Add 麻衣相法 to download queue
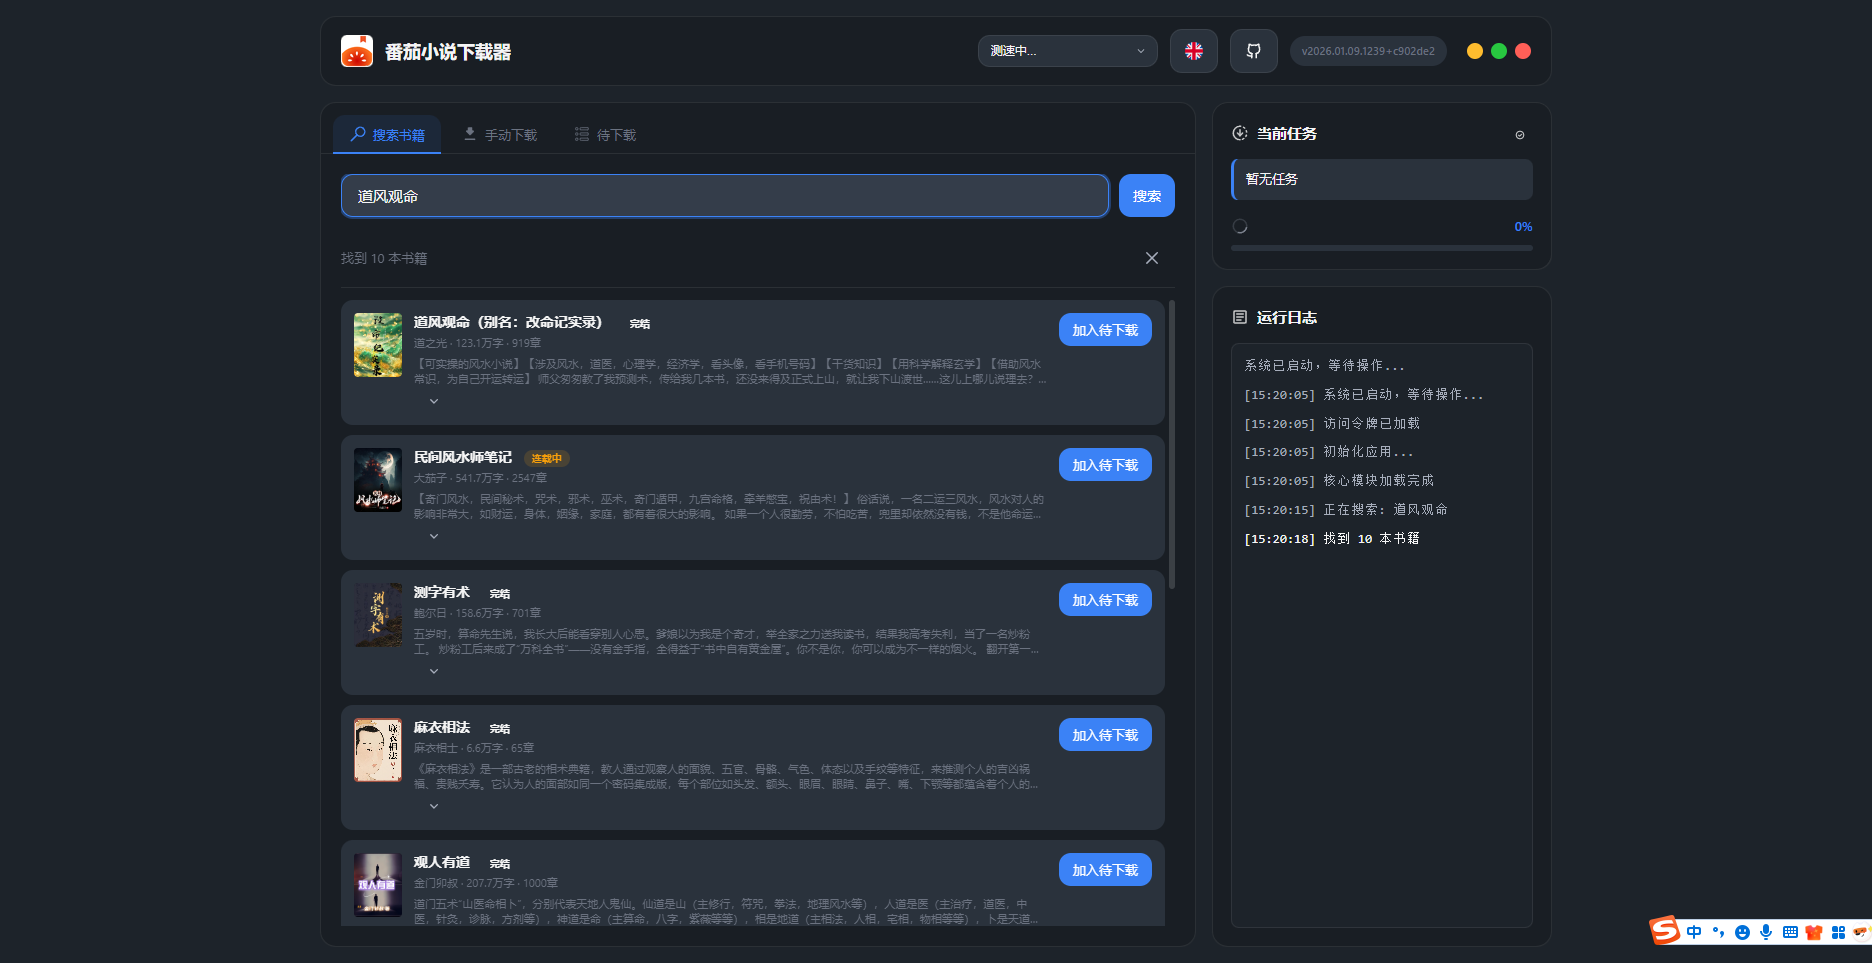1872x963 pixels. pyautogui.click(x=1104, y=735)
